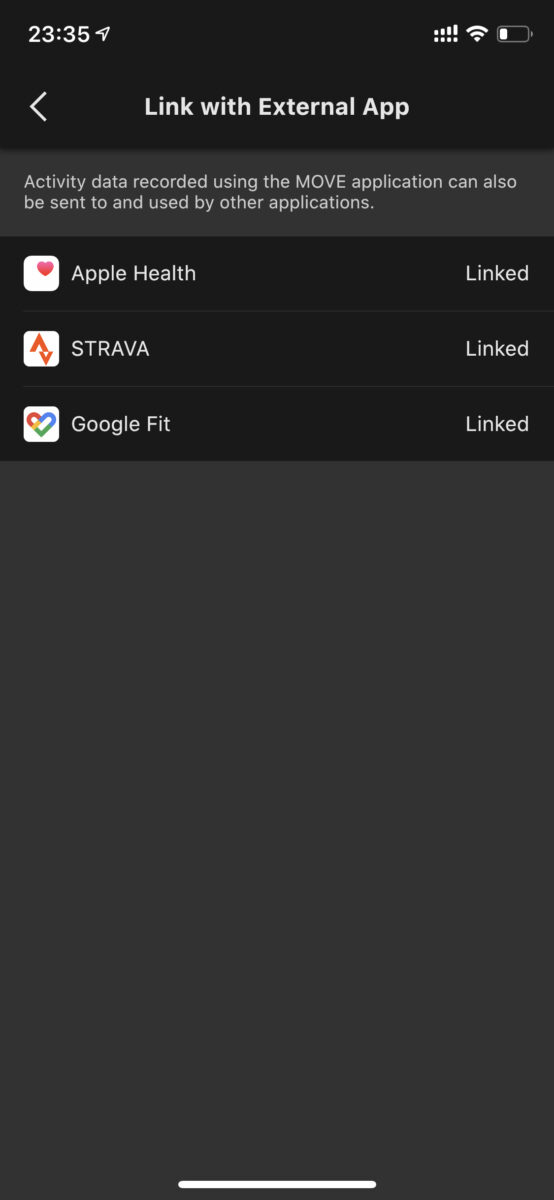554x1200 pixels.
Task: Tap the battery status icon
Action: click(514, 34)
